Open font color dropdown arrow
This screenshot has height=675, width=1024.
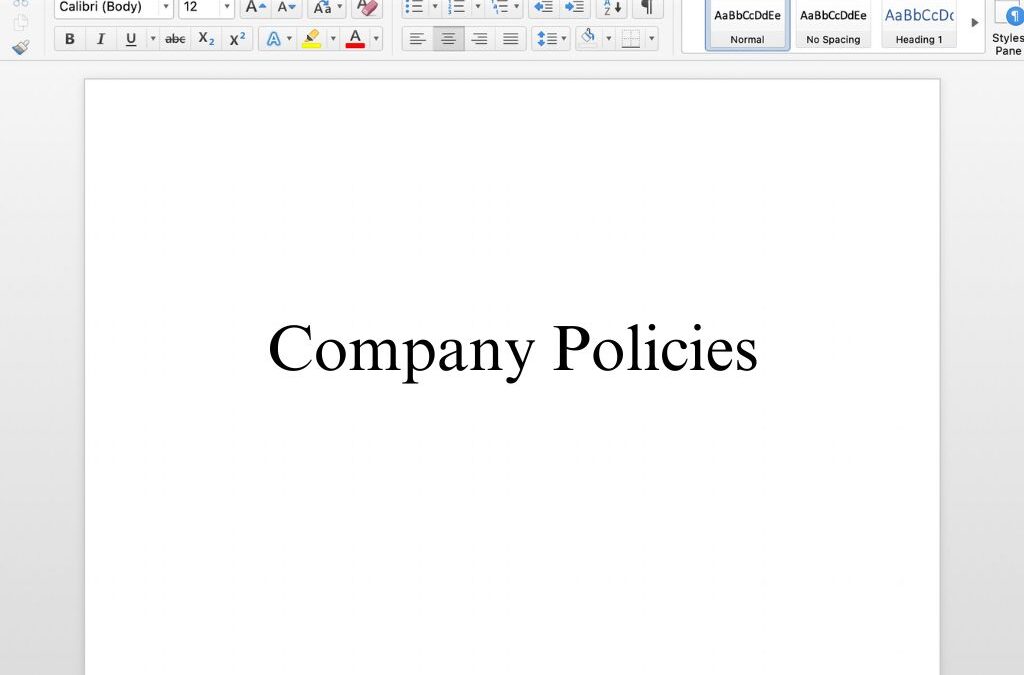tap(376, 39)
